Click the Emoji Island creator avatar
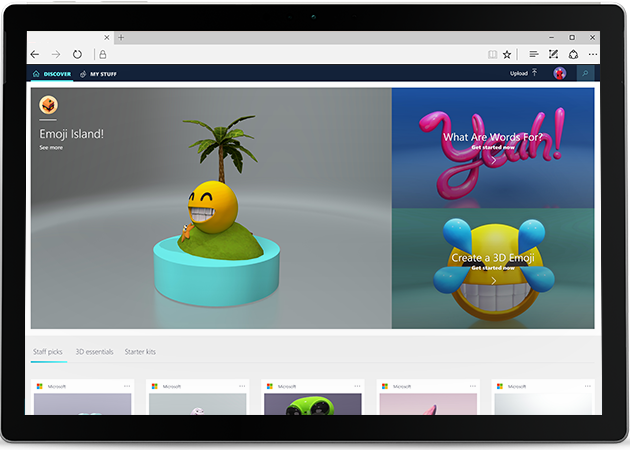The height and width of the screenshot is (450, 630). point(48,105)
